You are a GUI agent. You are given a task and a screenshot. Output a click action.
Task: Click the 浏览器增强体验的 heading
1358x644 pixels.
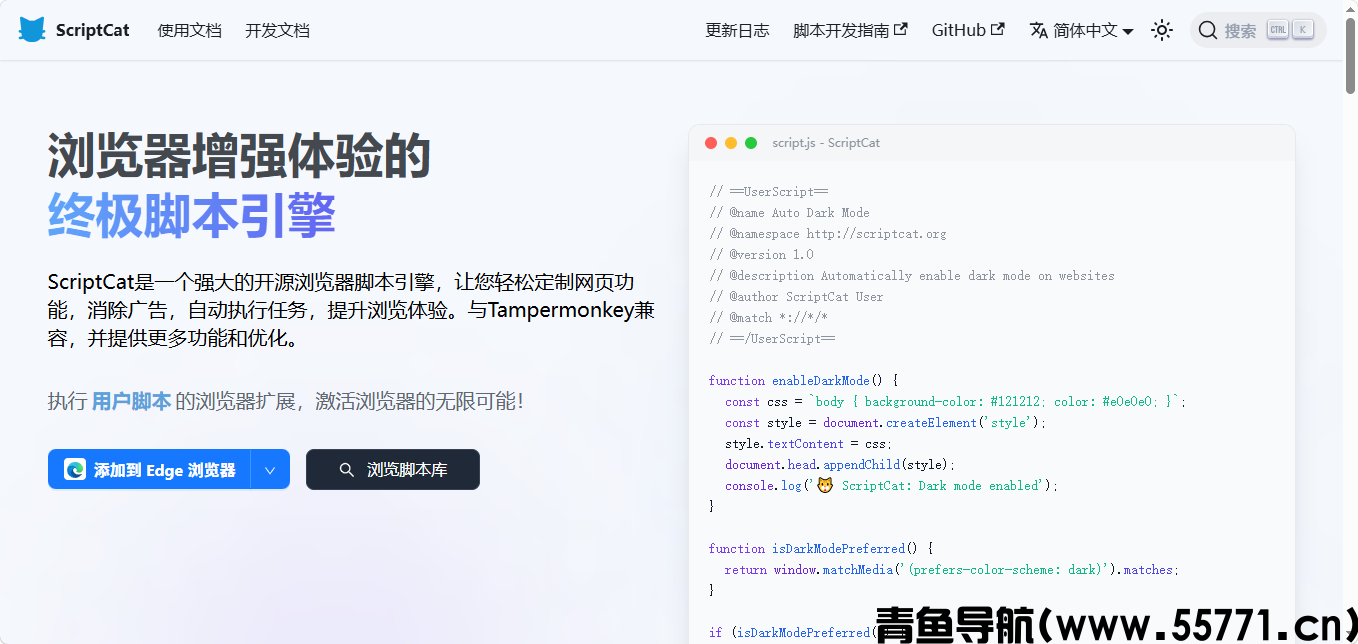tap(239, 156)
